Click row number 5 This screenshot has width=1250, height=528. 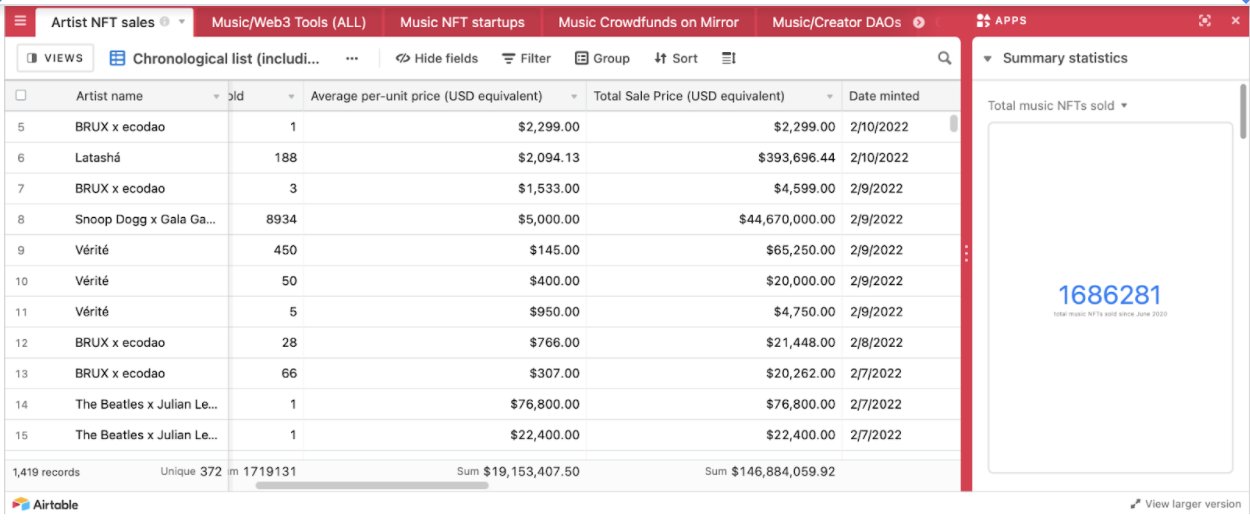tap(21, 127)
